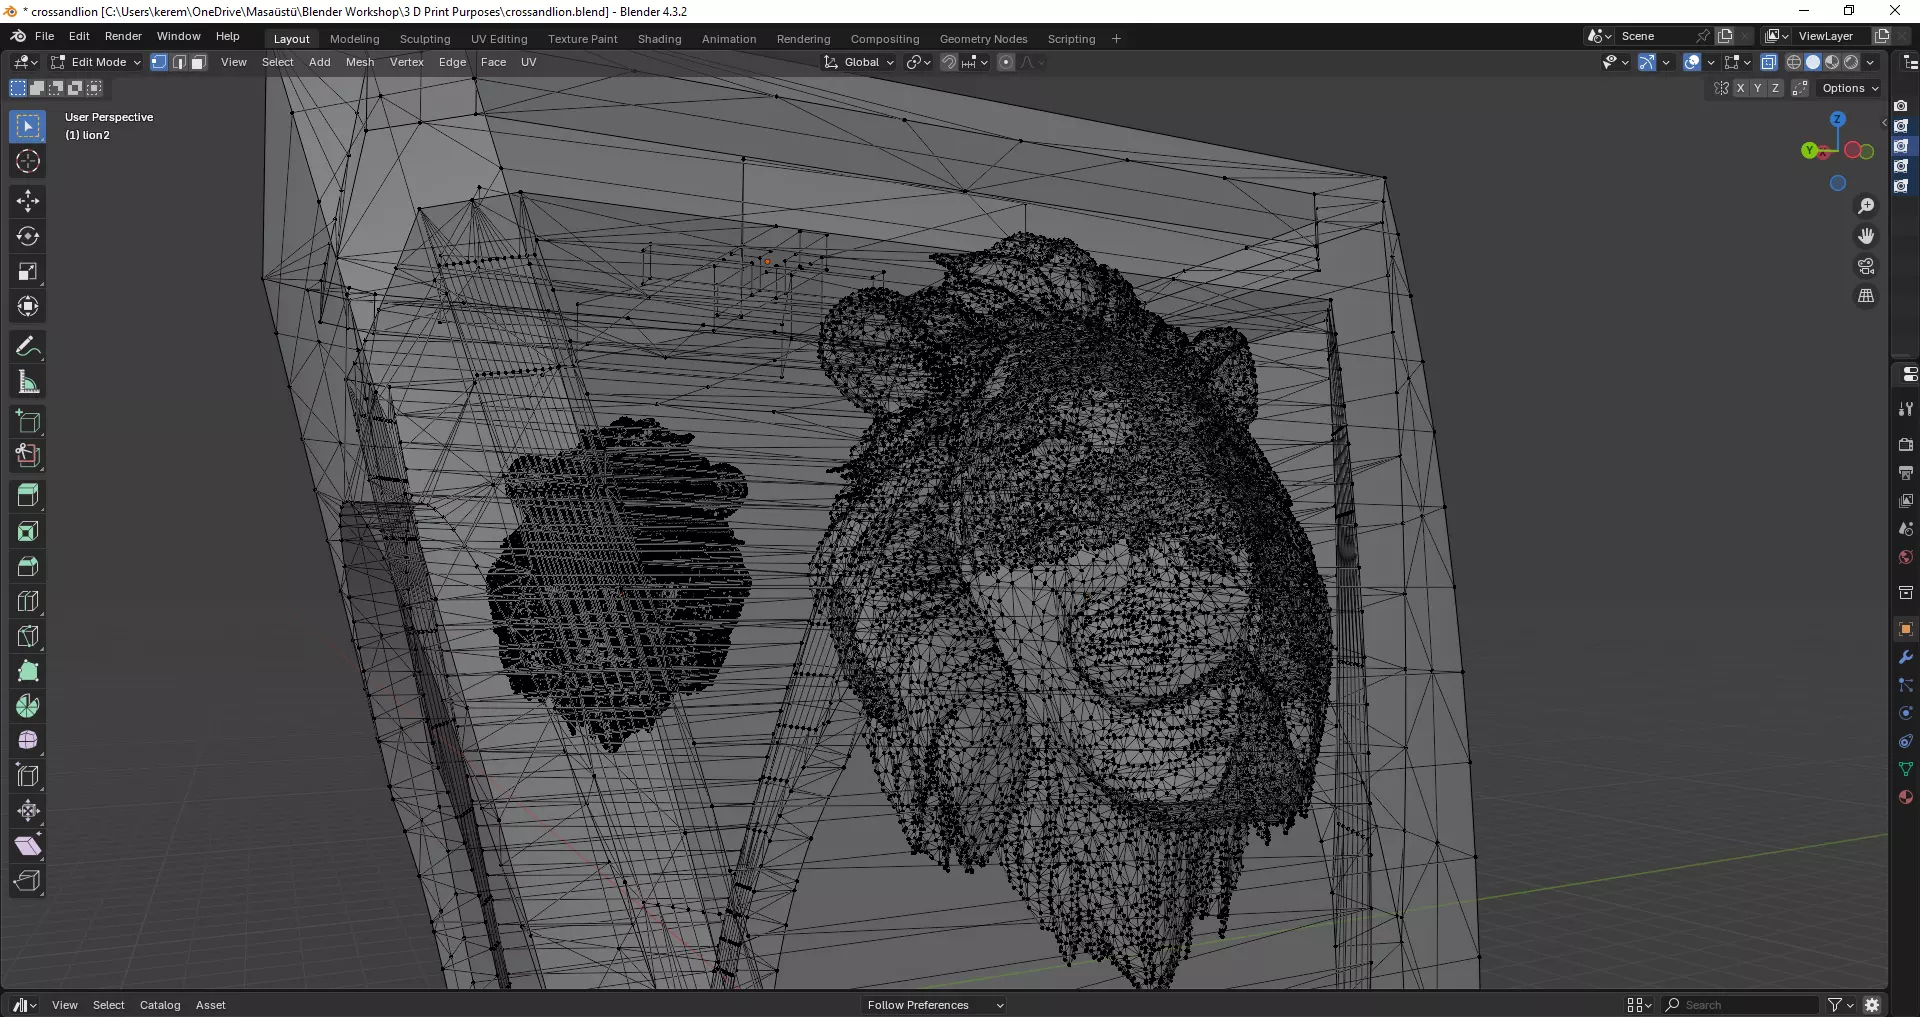The width and height of the screenshot is (1920, 1017).
Task: Open the Render properties tab
Action: [1905, 444]
